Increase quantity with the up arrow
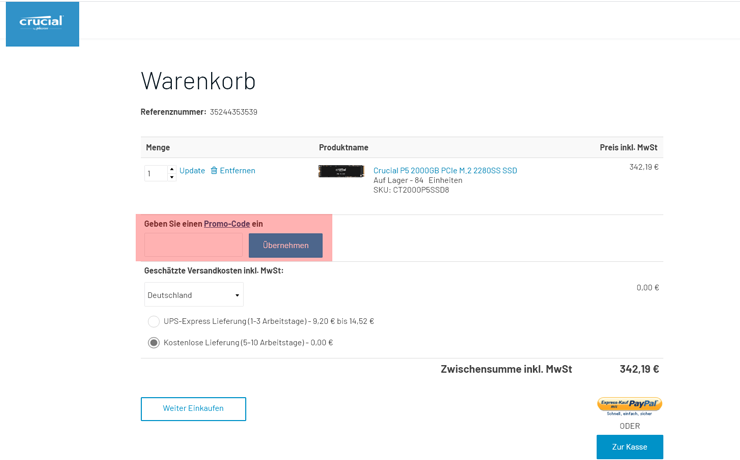This screenshot has height=460, width=740. pos(172,169)
